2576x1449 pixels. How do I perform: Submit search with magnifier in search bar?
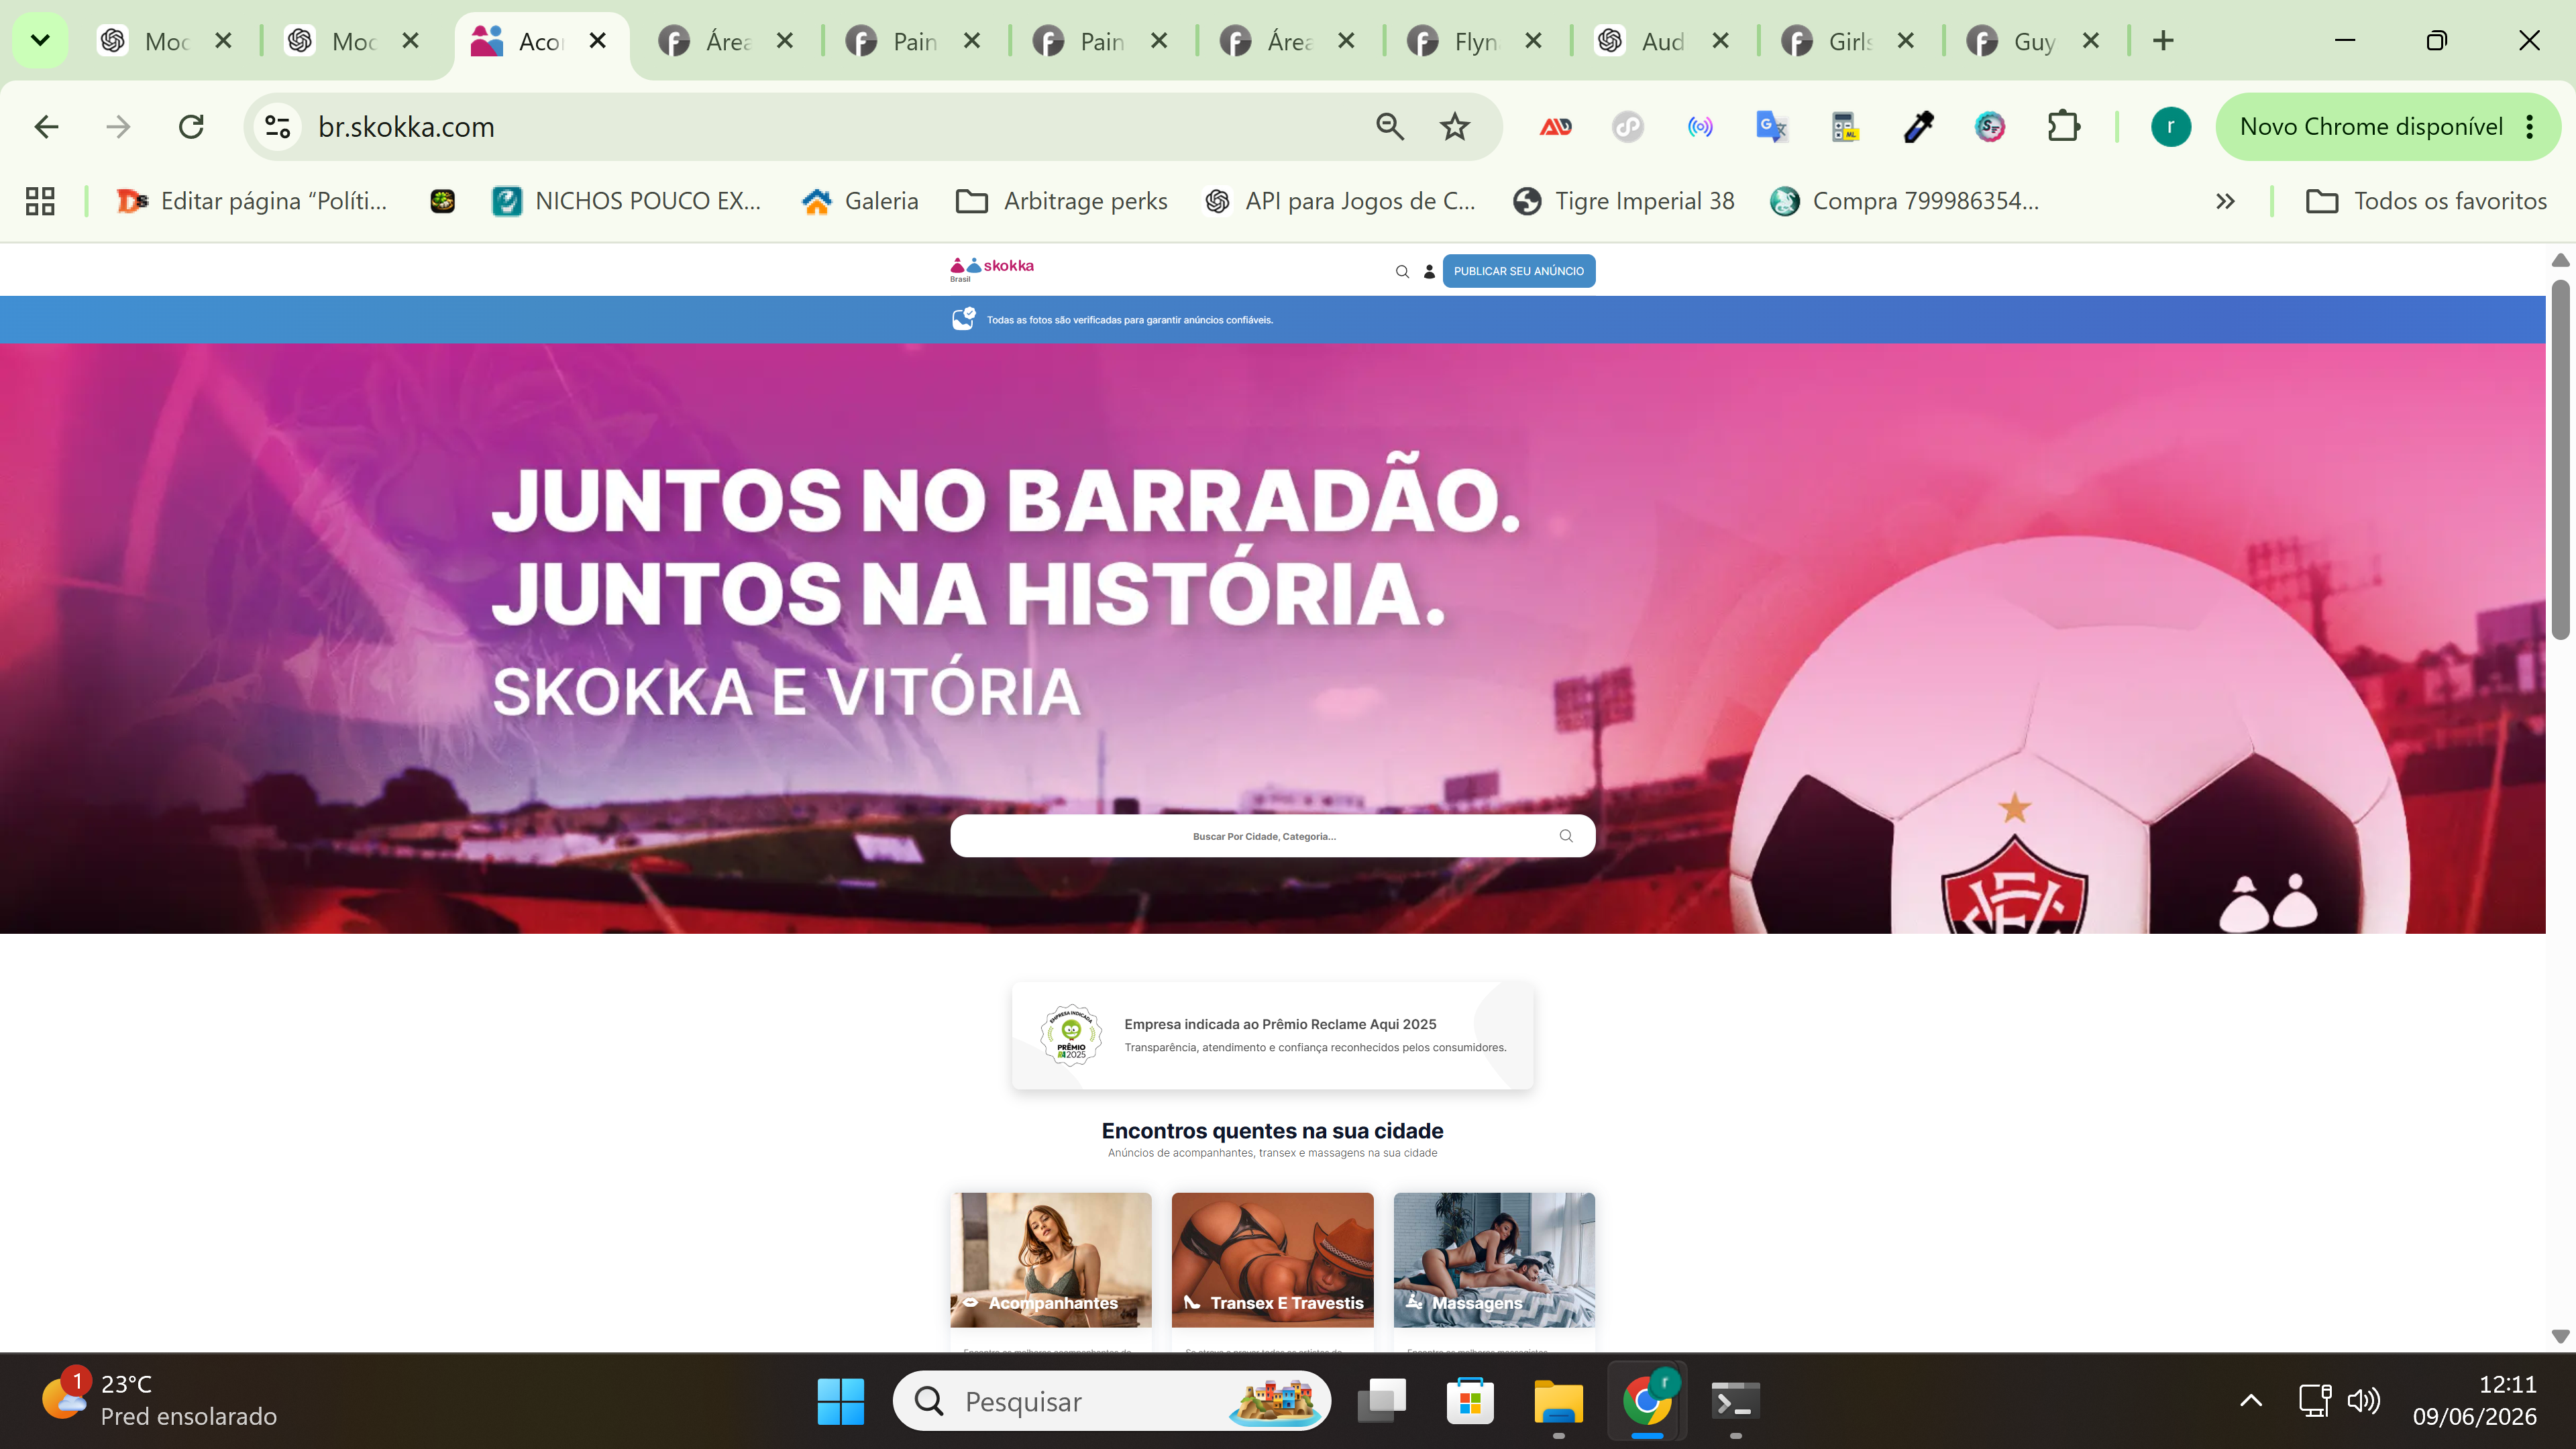pyautogui.click(x=1566, y=836)
